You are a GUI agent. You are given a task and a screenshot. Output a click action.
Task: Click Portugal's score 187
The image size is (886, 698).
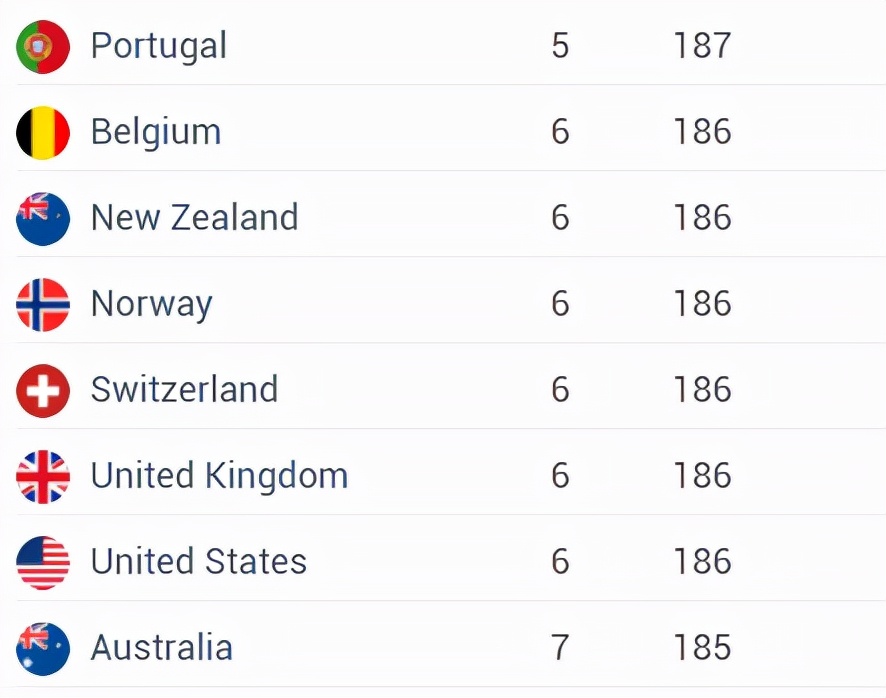(x=702, y=46)
